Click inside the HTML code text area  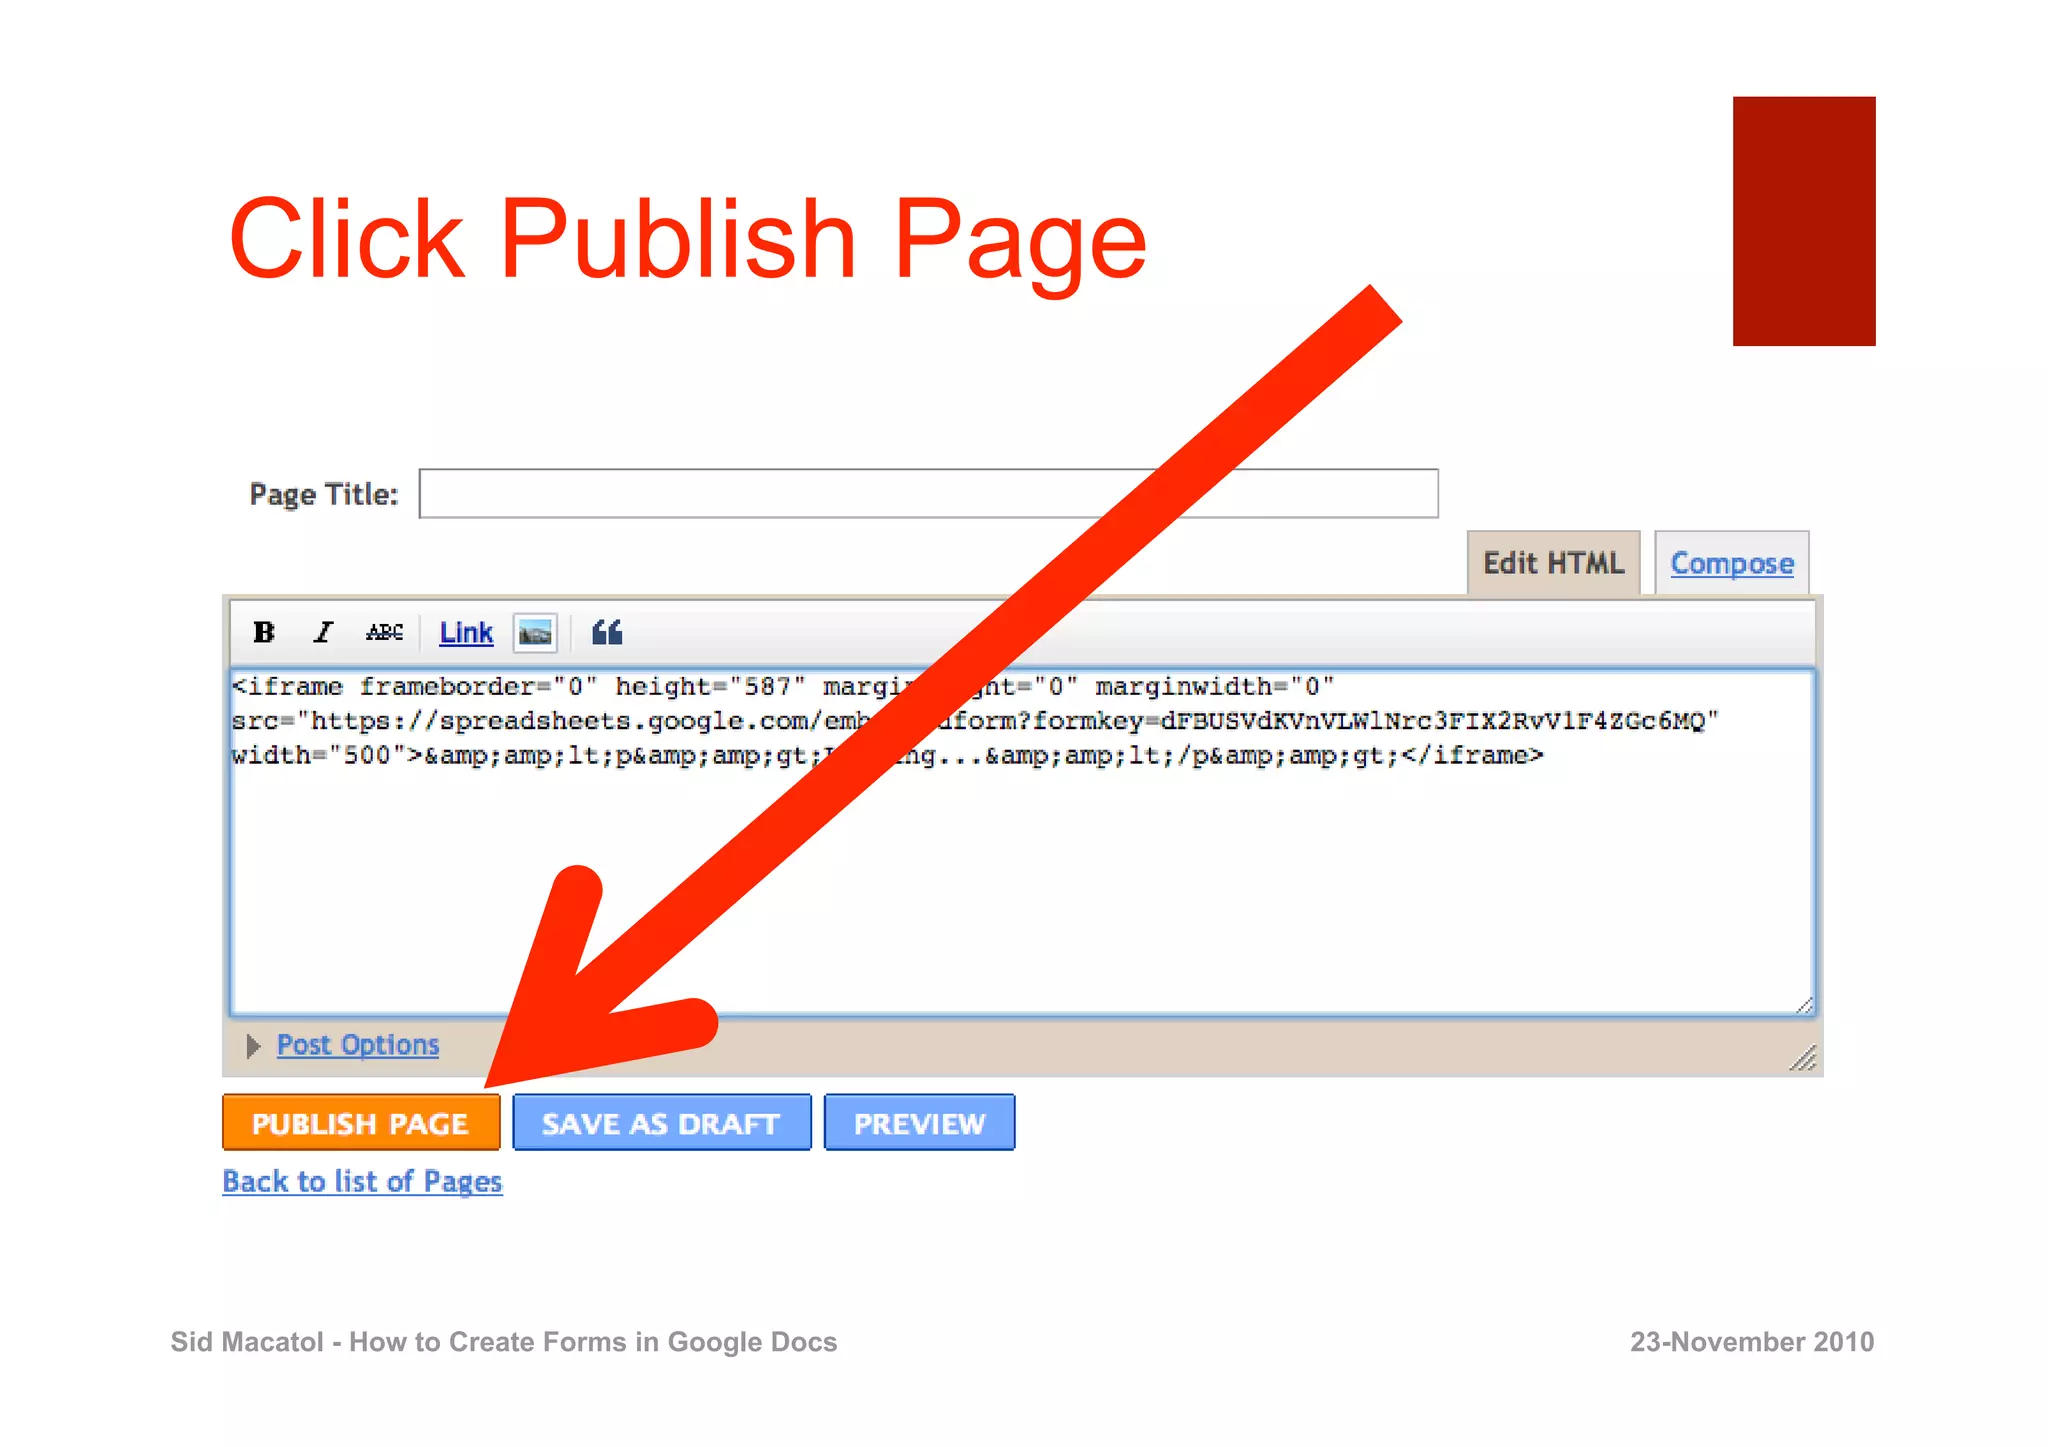coord(1022,842)
